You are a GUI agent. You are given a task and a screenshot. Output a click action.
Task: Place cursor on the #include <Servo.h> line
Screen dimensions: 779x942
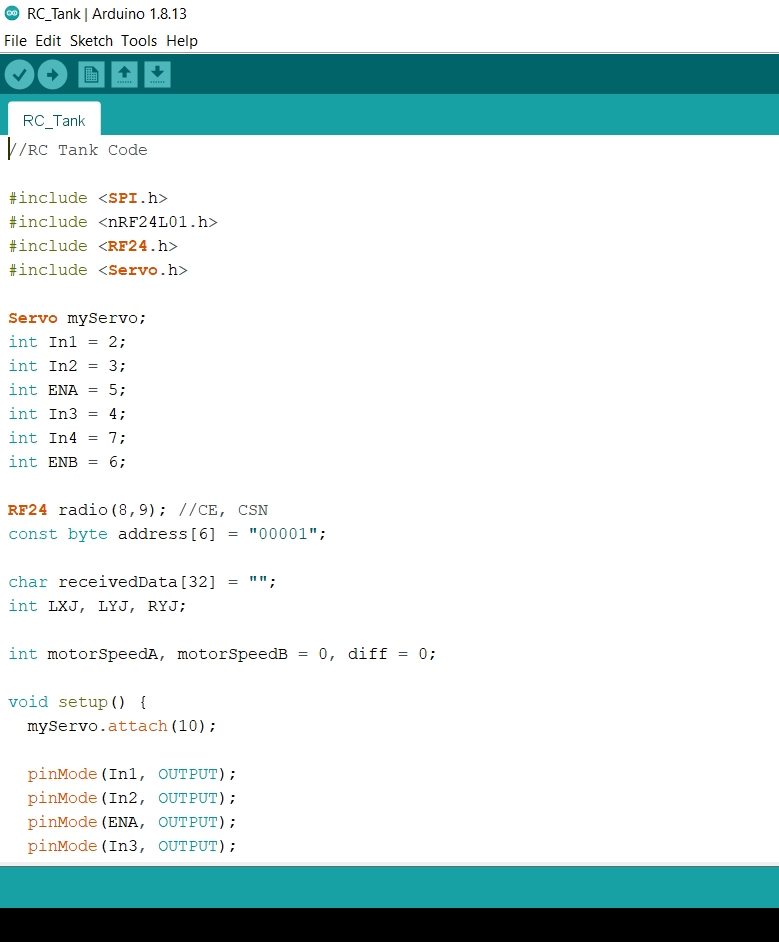point(98,270)
